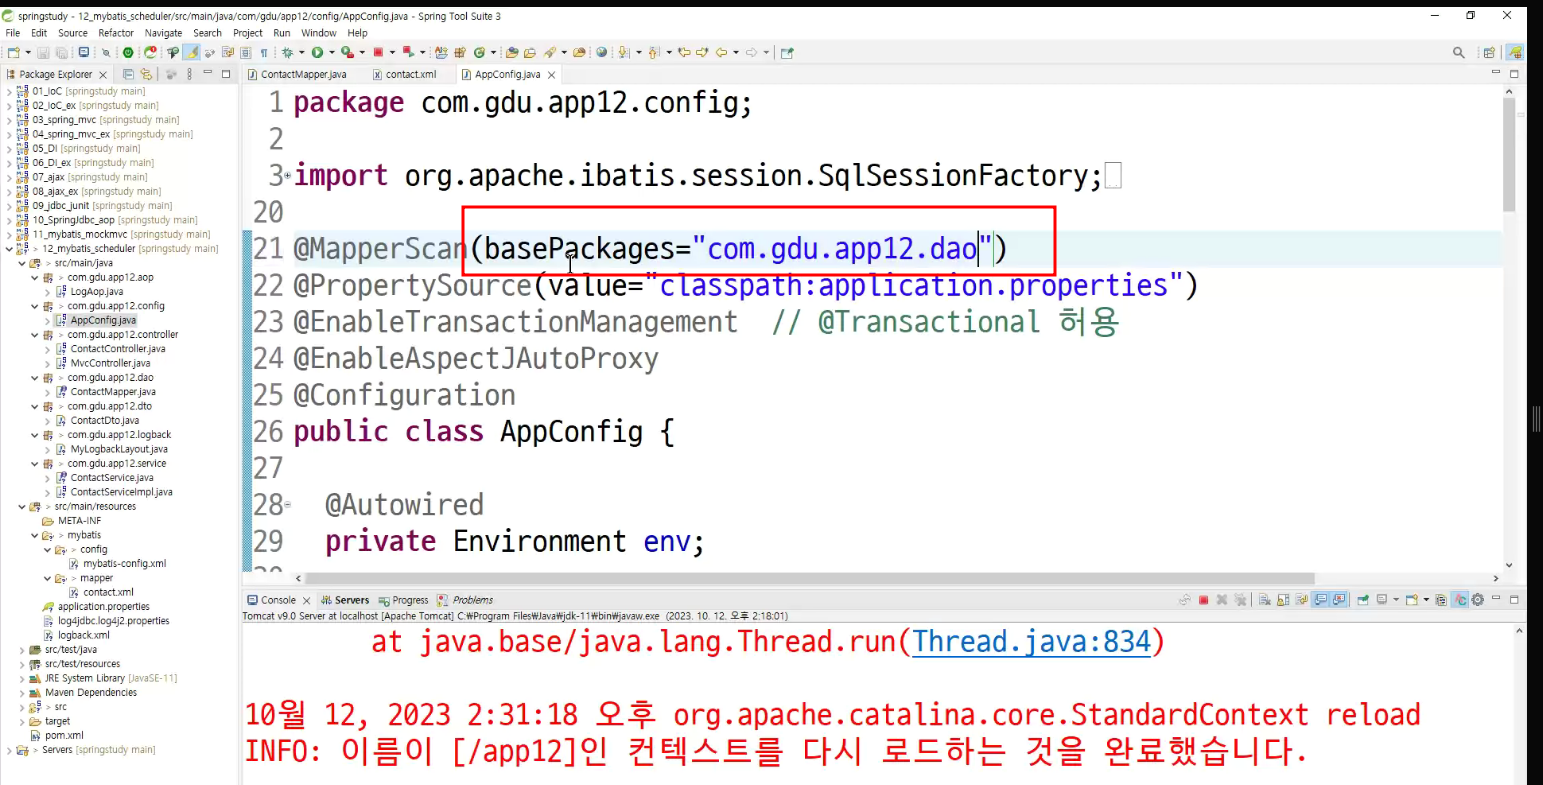Image resolution: width=1543 pixels, height=785 pixels.
Task: Switch to the Servers view tab
Action: (x=345, y=600)
